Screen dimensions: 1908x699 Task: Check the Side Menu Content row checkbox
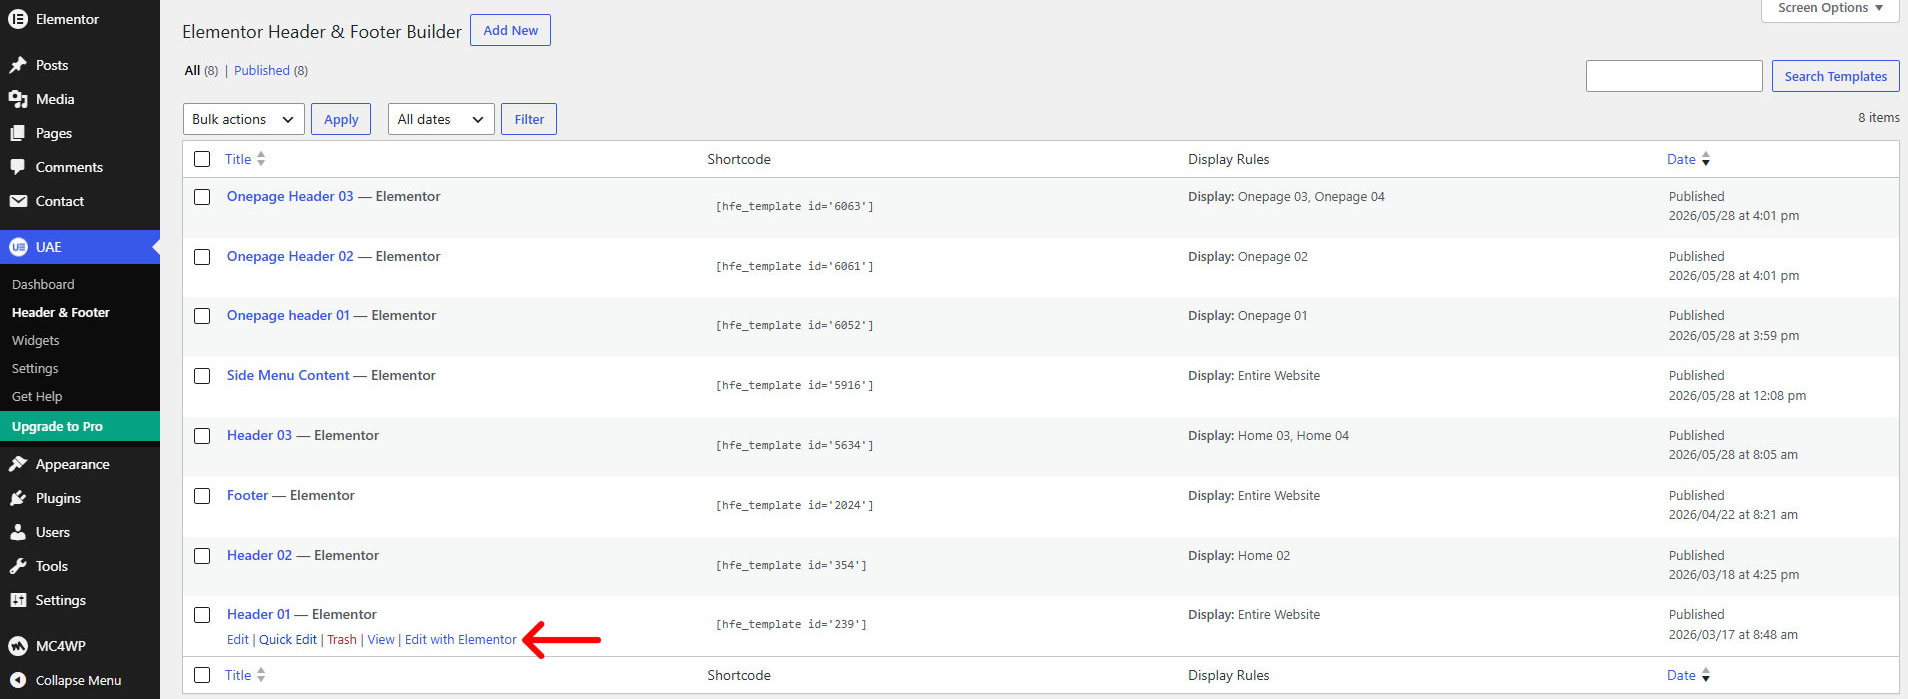[x=202, y=376]
